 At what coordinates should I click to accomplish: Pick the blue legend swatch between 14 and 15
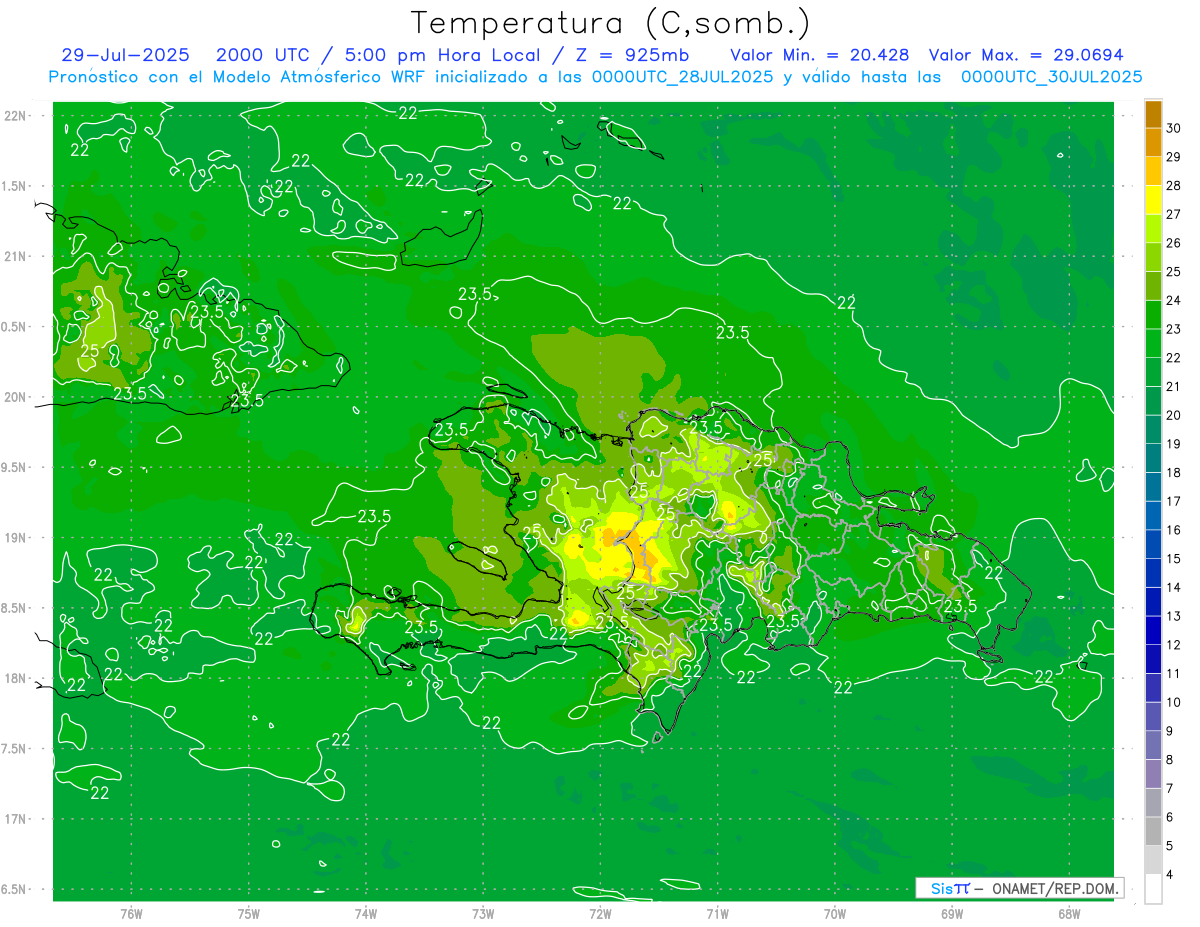coord(1153,573)
